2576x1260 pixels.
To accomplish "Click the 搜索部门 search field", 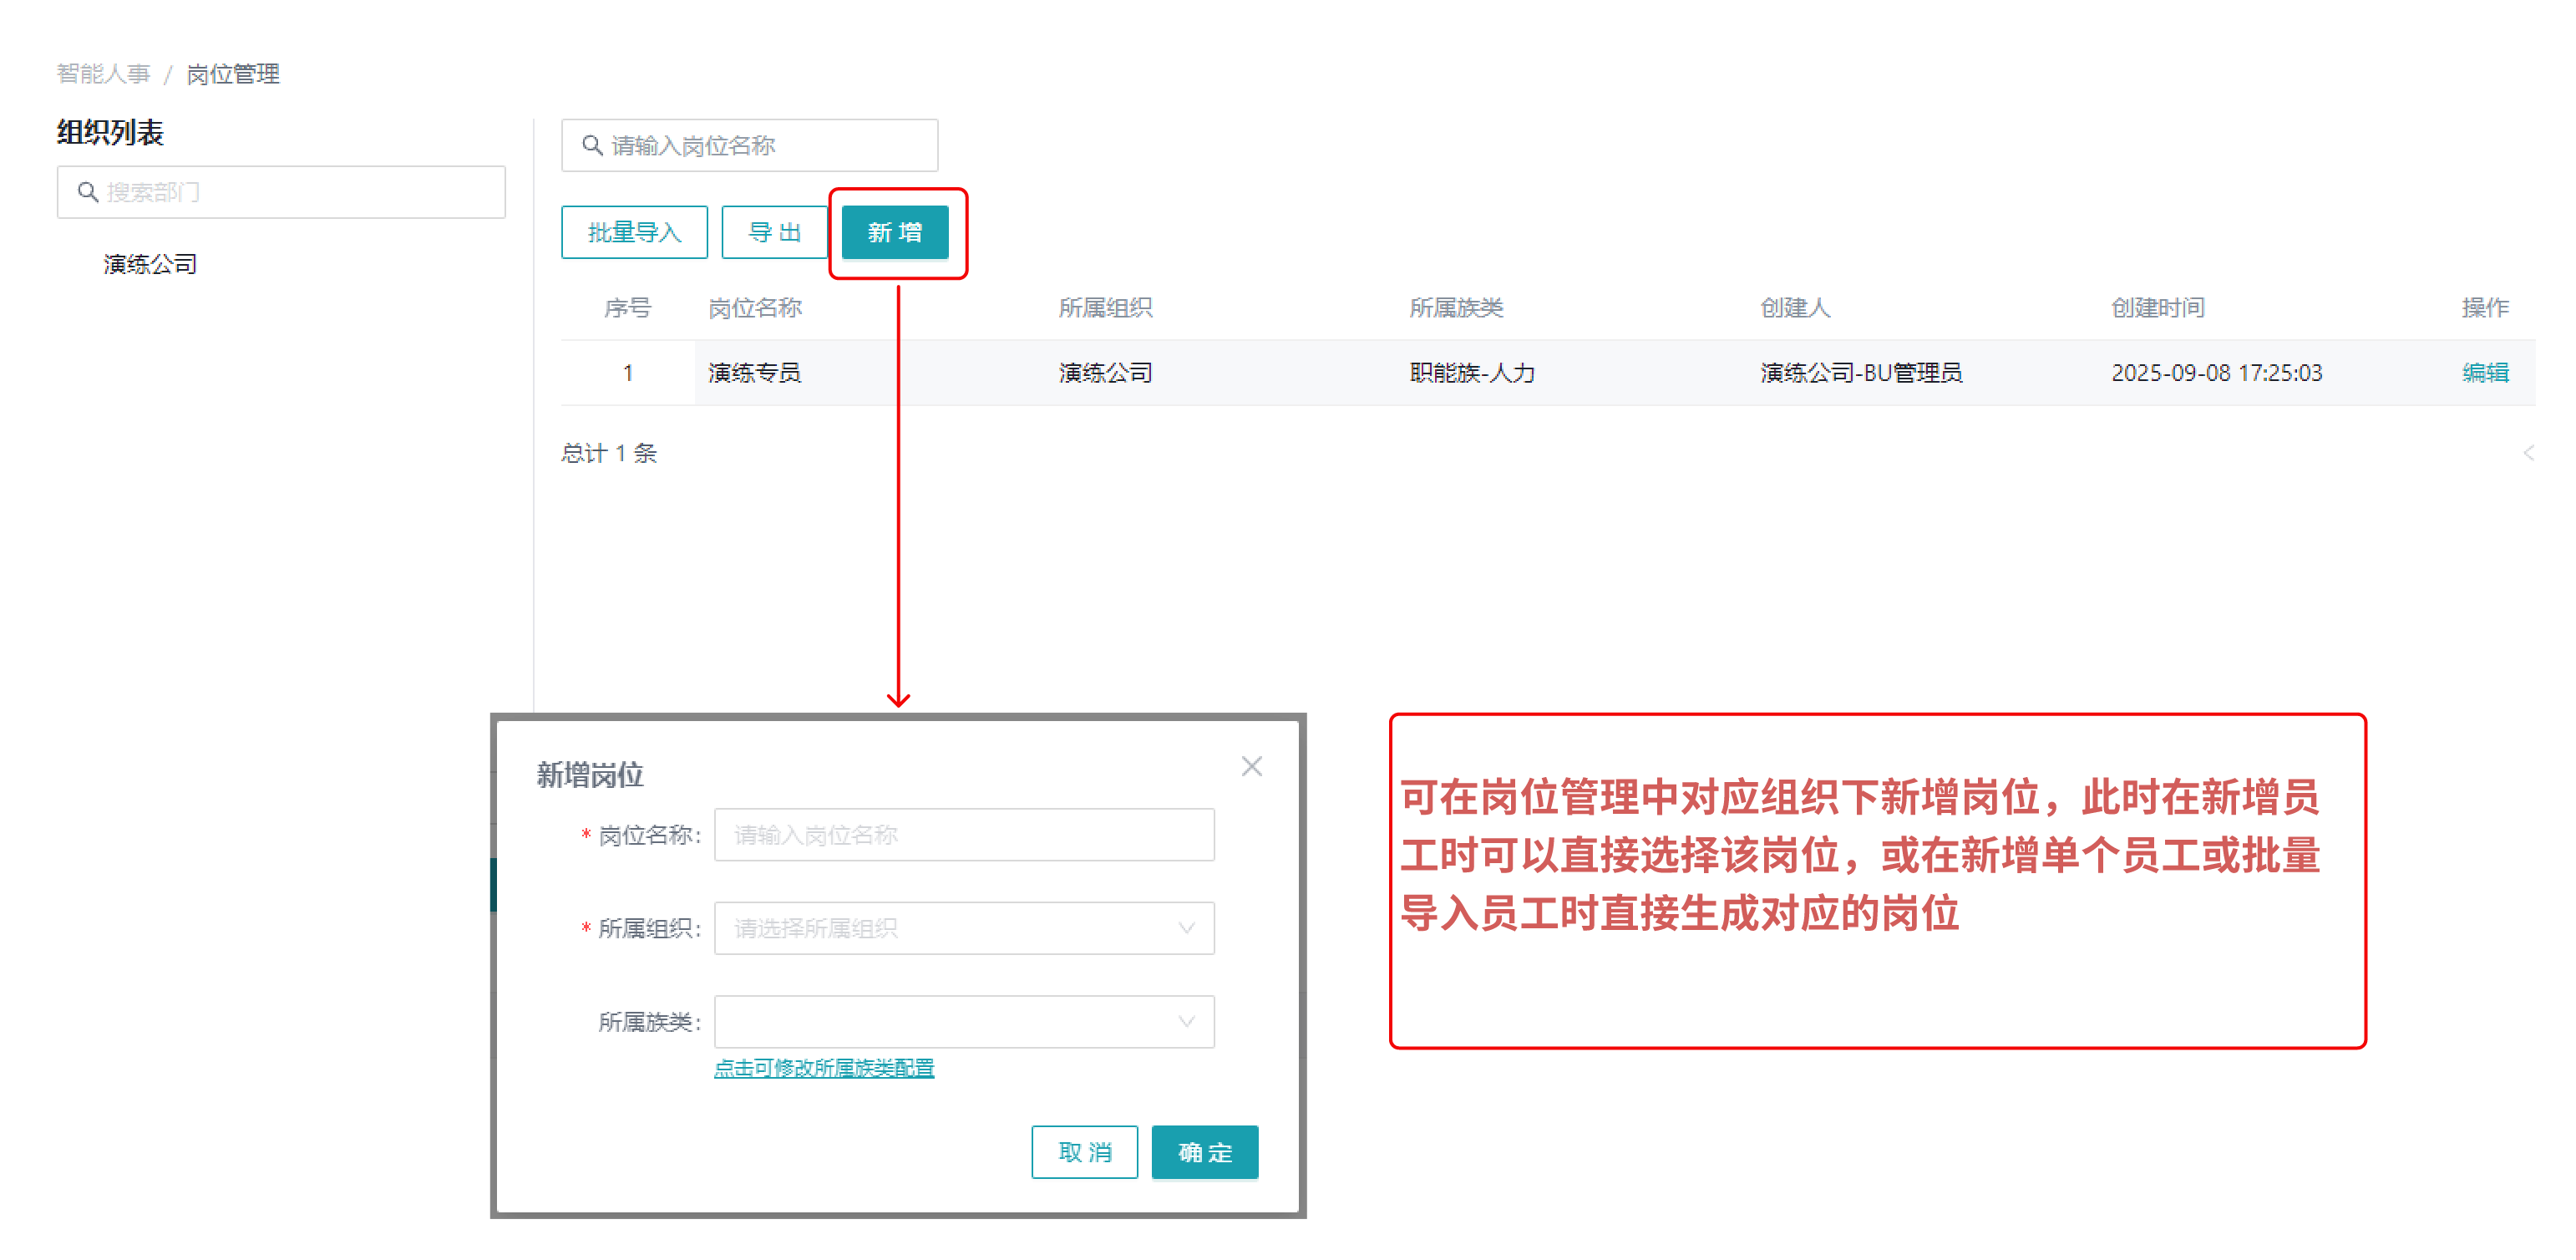I will pos(300,192).
